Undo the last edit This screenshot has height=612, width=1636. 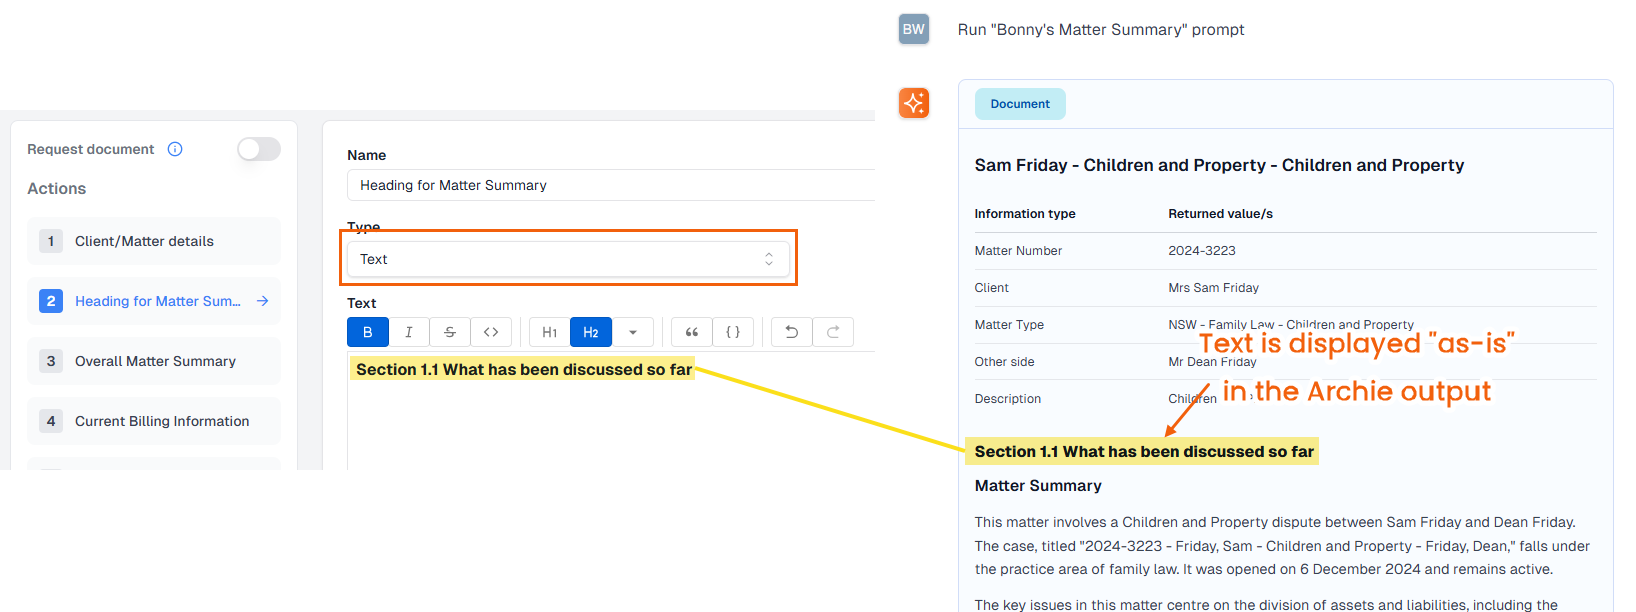tap(791, 332)
